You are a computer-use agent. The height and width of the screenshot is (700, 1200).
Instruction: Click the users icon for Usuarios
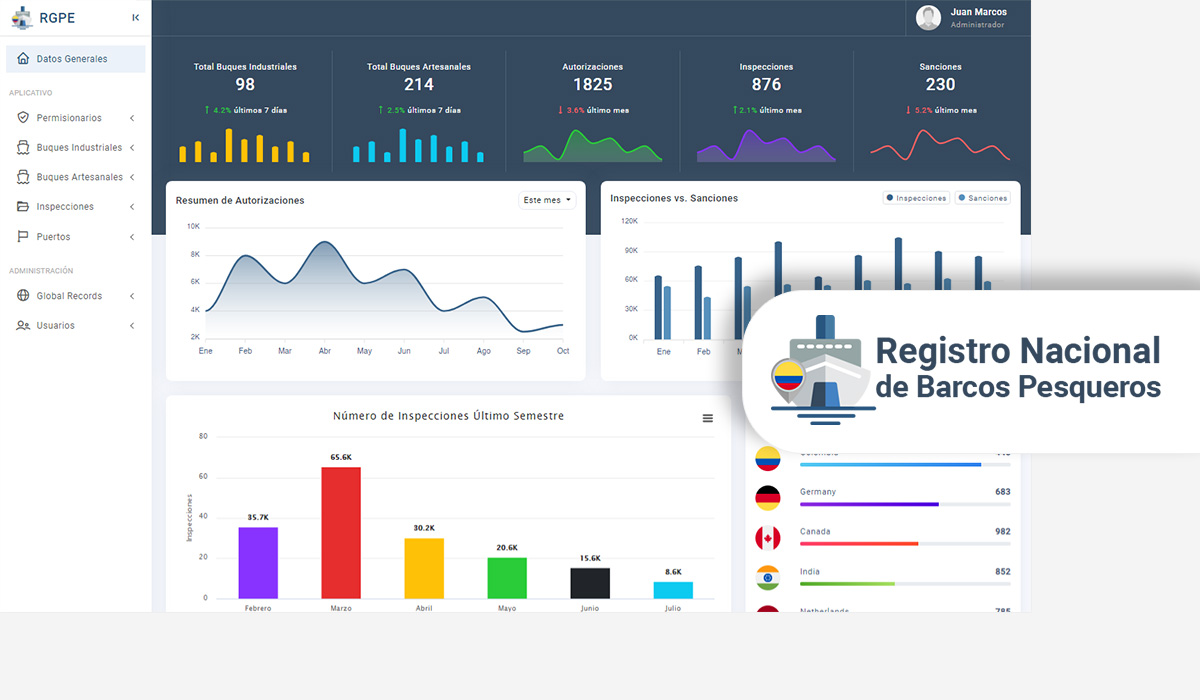click(x=23, y=326)
